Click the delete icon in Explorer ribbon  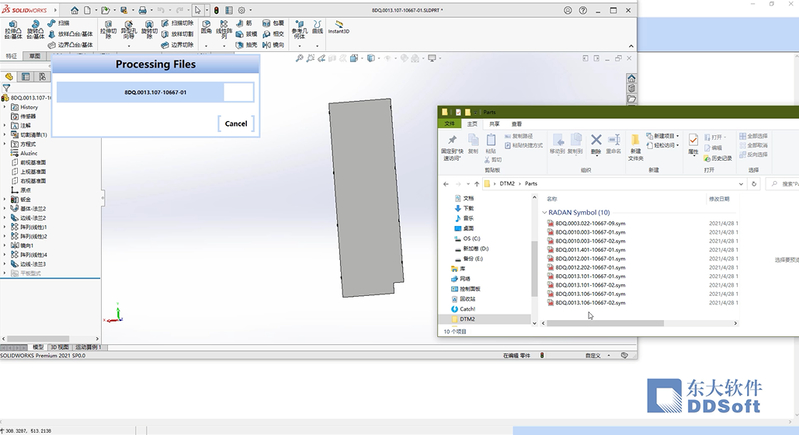(596, 142)
